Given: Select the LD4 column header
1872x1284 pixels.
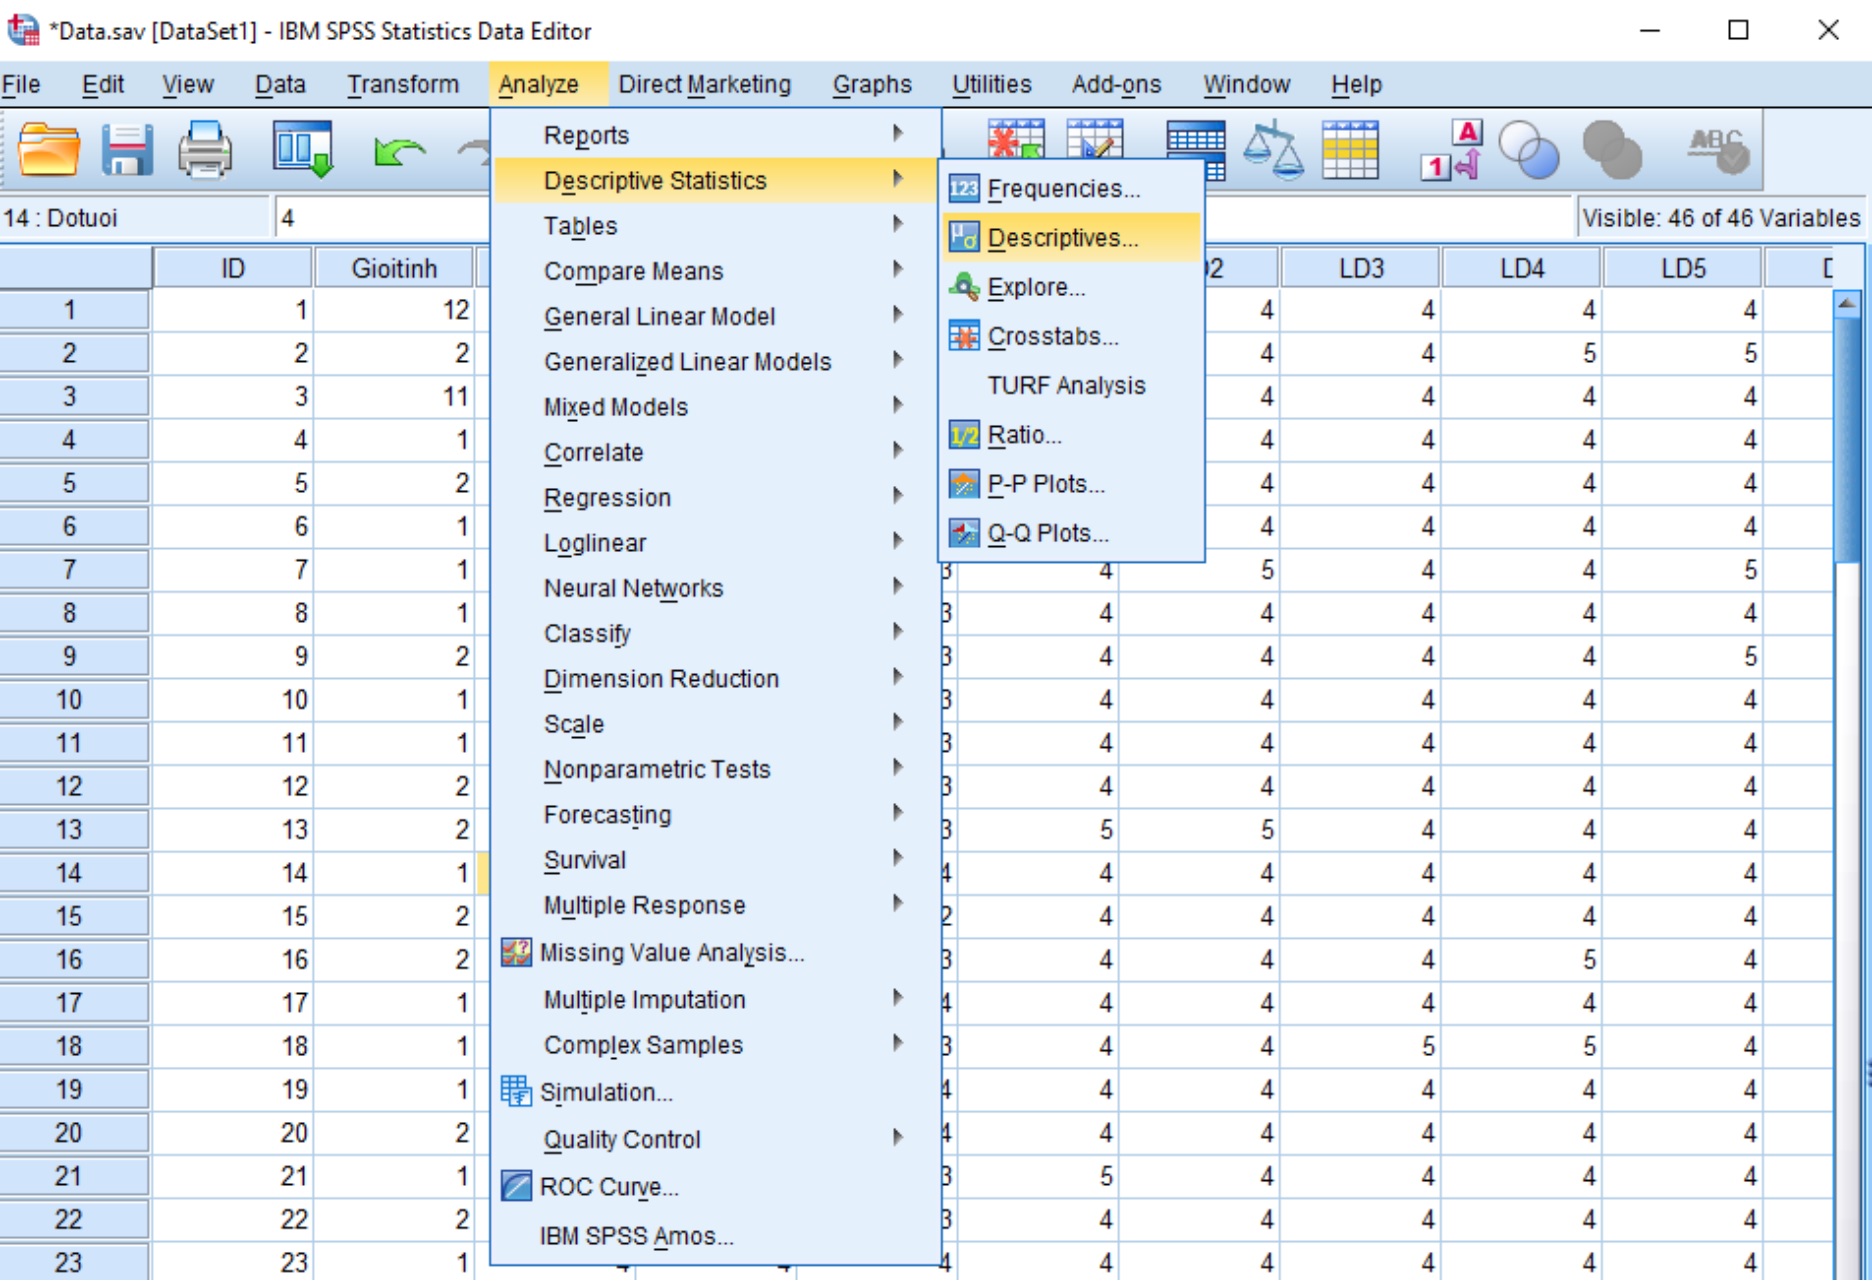Looking at the screenshot, I should tap(1522, 268).
